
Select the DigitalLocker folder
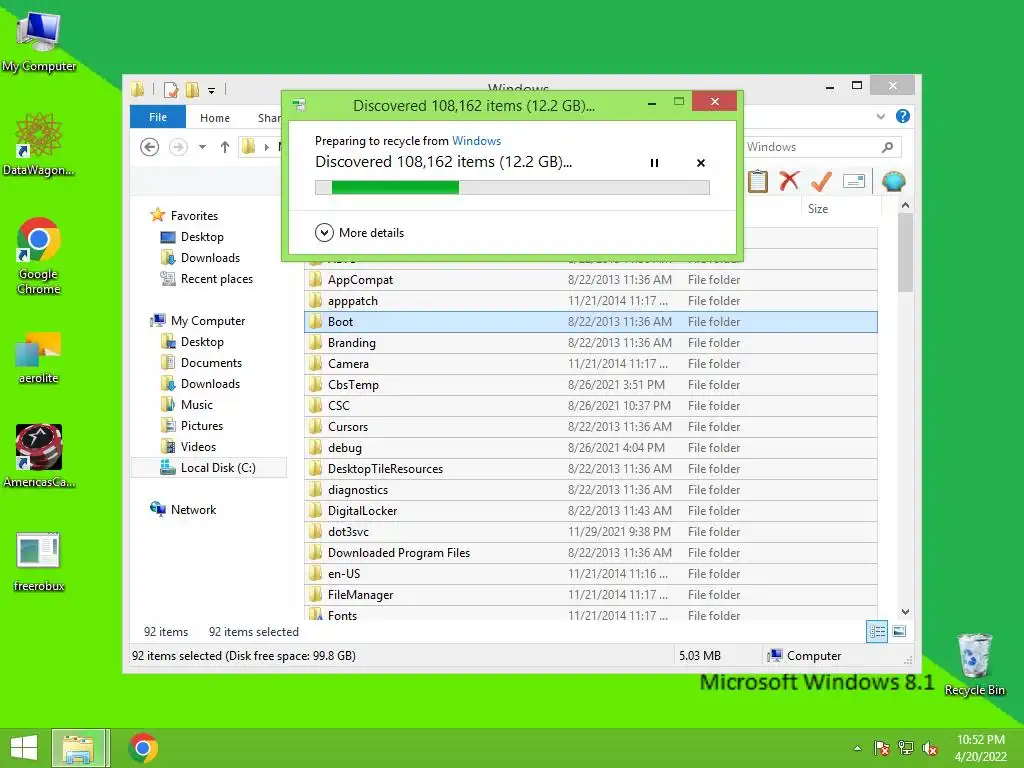click(590, 511)
